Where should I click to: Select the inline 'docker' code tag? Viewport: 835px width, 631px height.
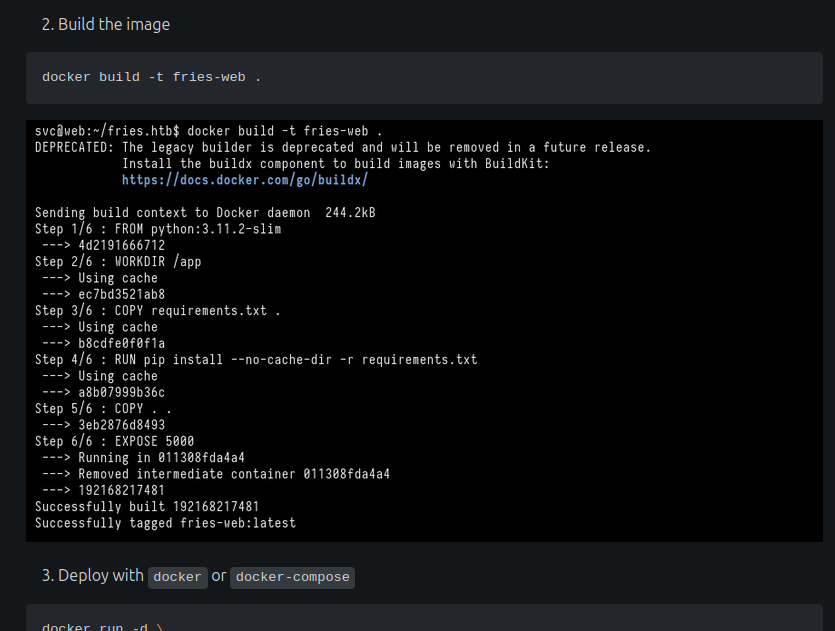pos(177,577)
